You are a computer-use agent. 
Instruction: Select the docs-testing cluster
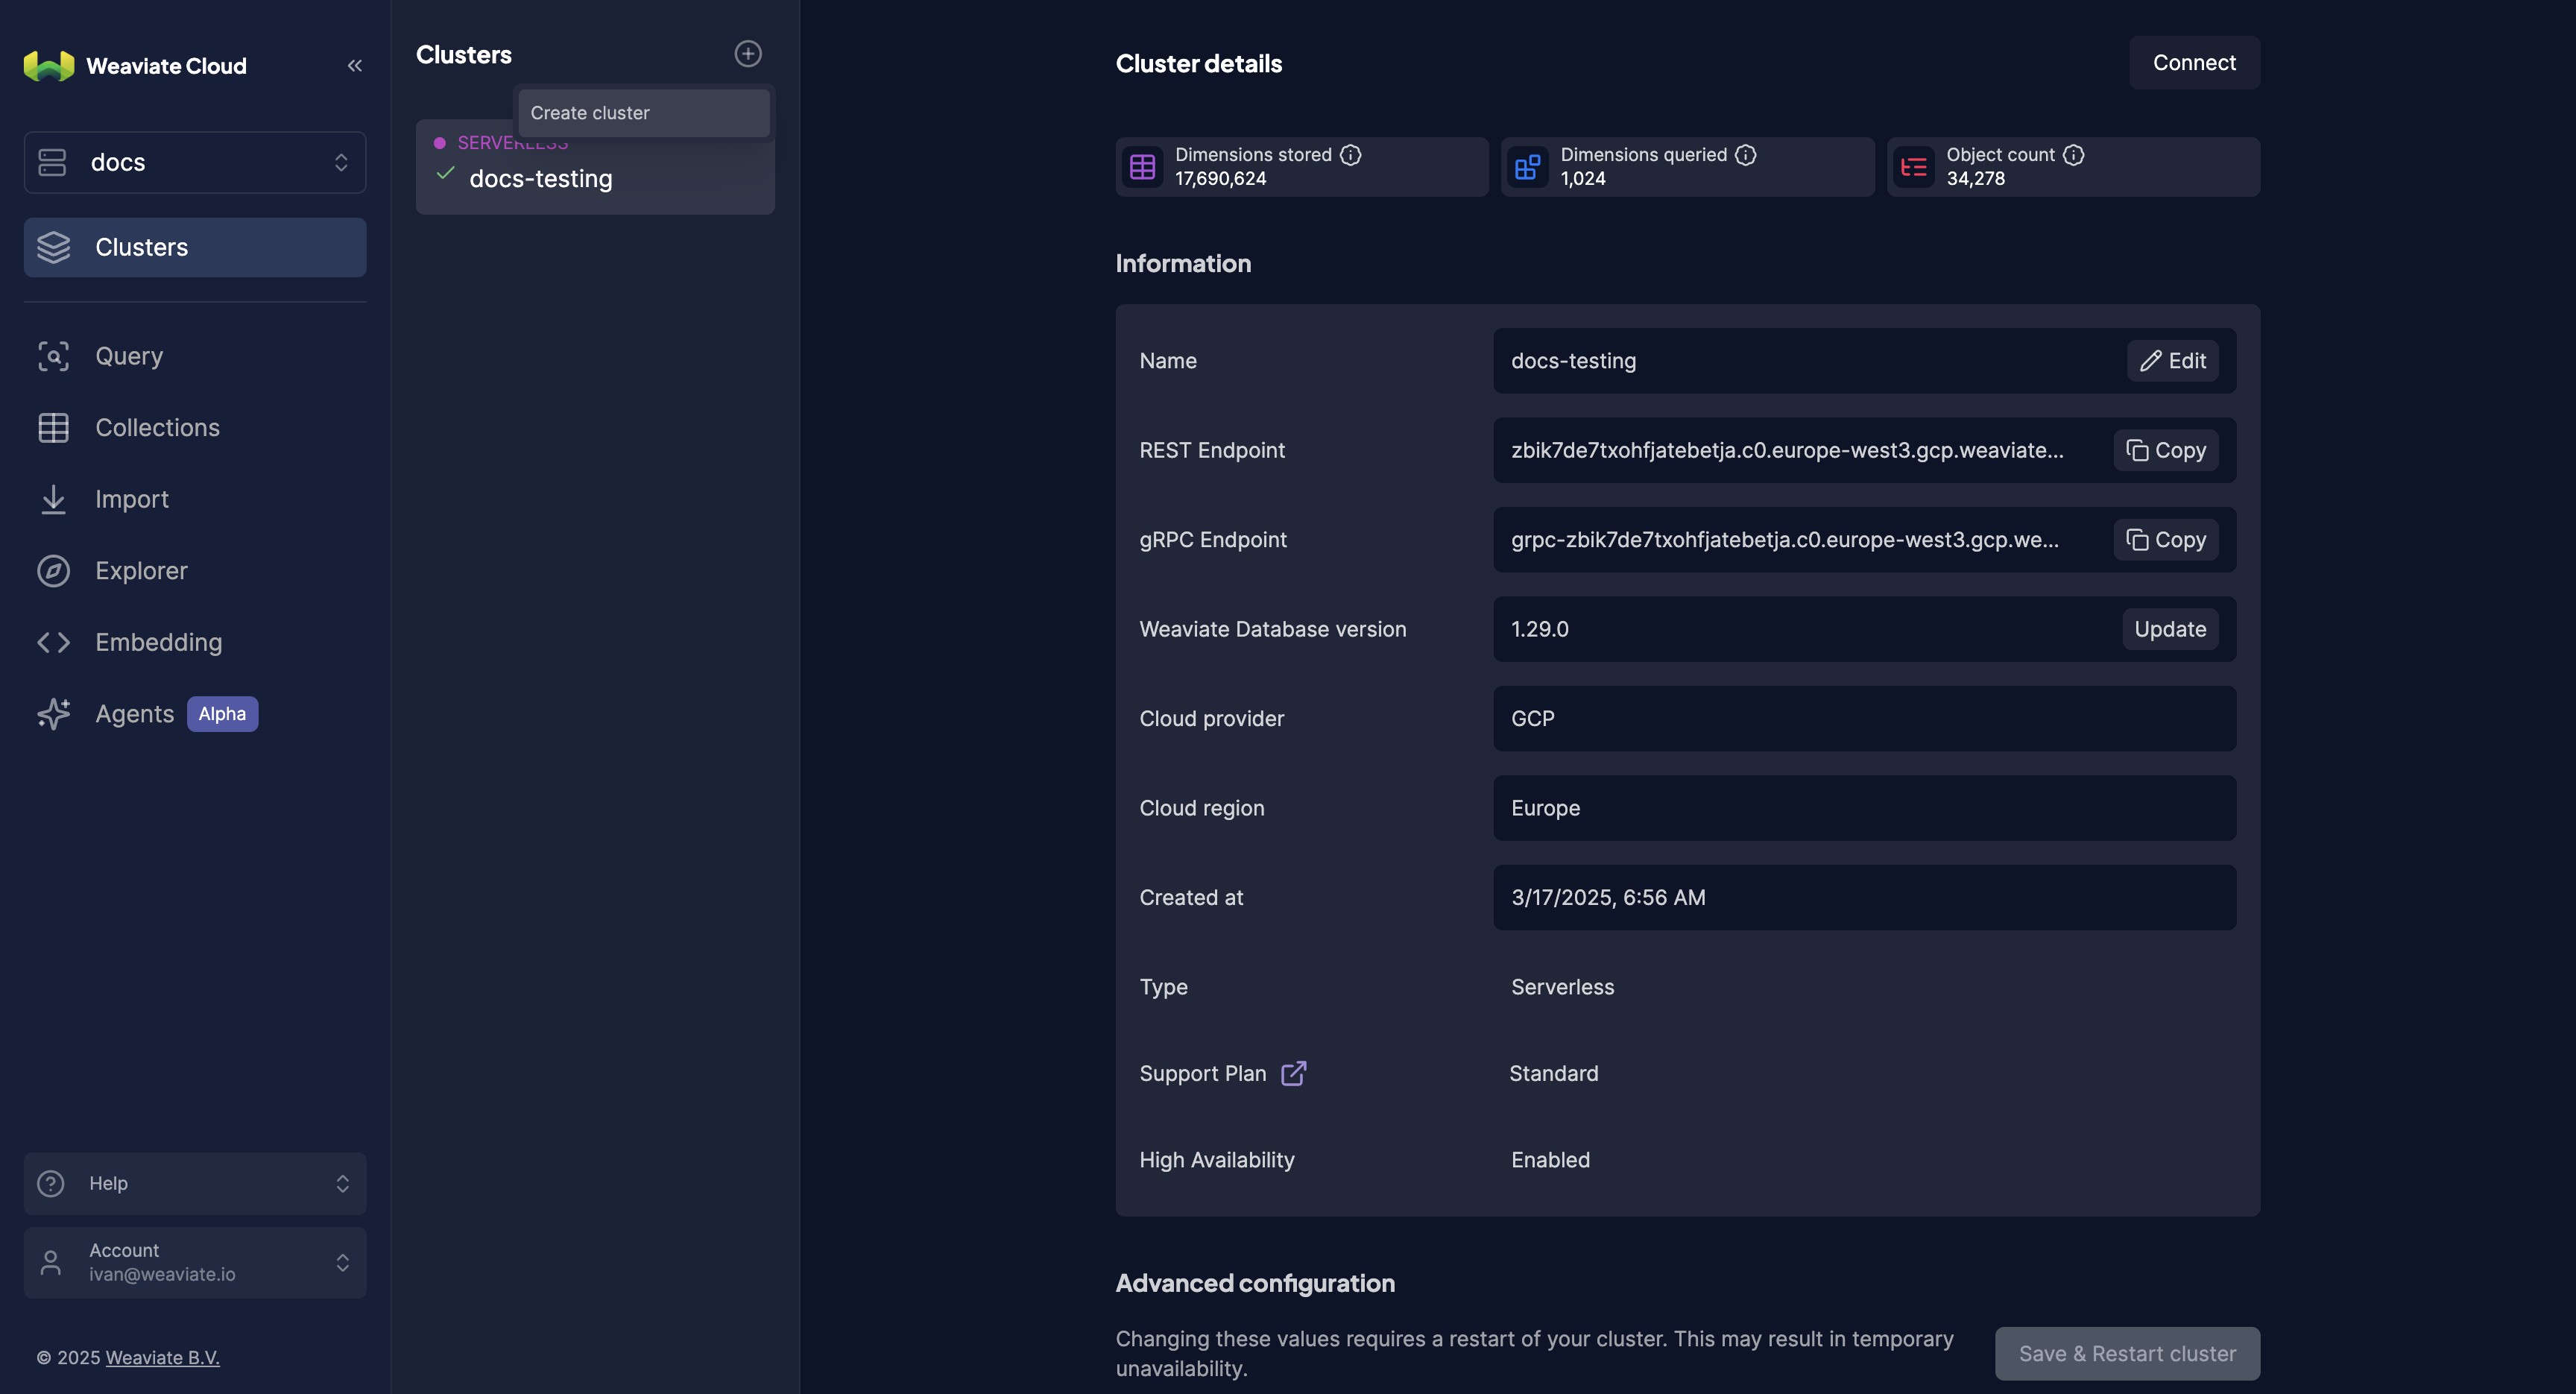tap(595, 167)
